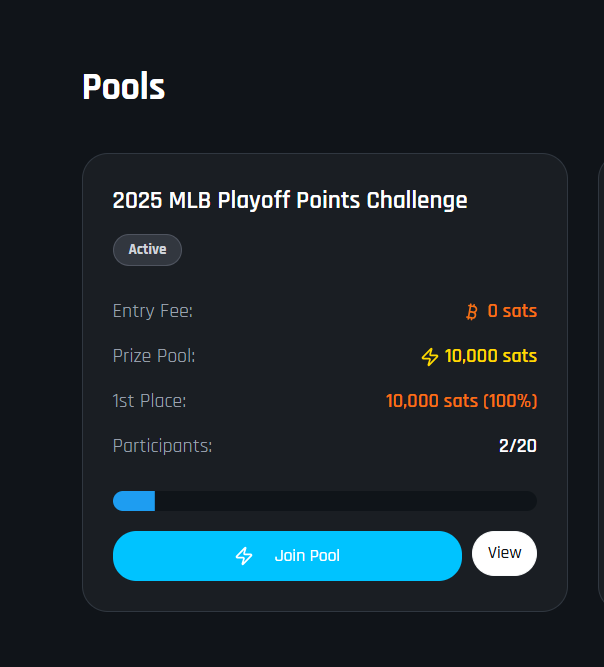Click the 10,000 sats (100%) first place value
Image resolution: width=604 pixels, height=667 pixels.
[x=462, y=401]
